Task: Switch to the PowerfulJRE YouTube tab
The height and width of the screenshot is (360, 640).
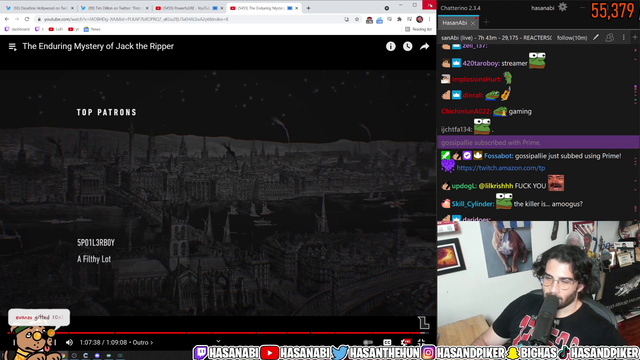Action: coord(189,8)
